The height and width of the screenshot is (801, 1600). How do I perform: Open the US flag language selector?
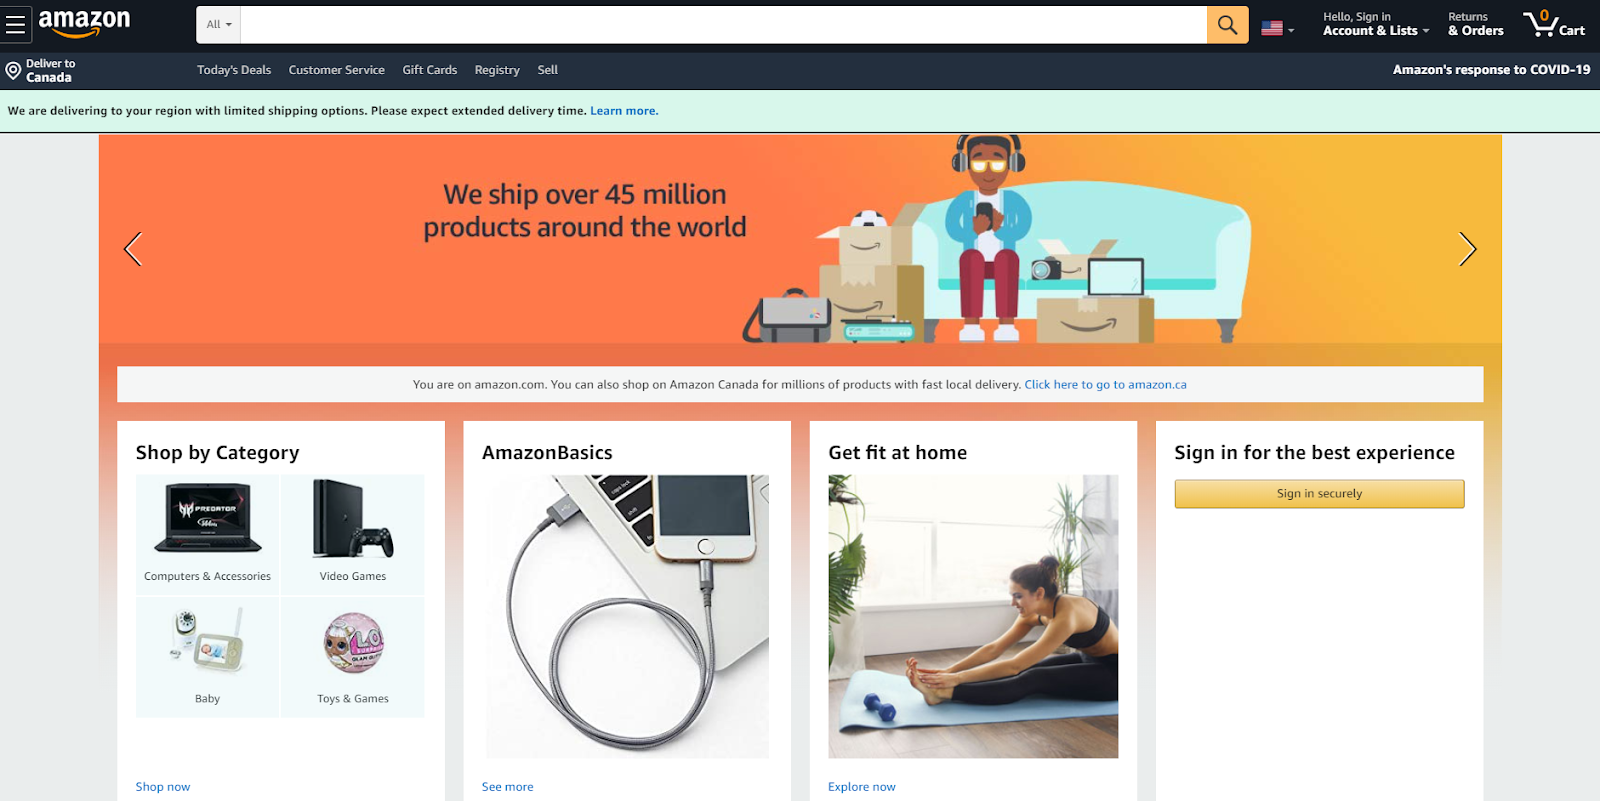tap(1277, 28)
